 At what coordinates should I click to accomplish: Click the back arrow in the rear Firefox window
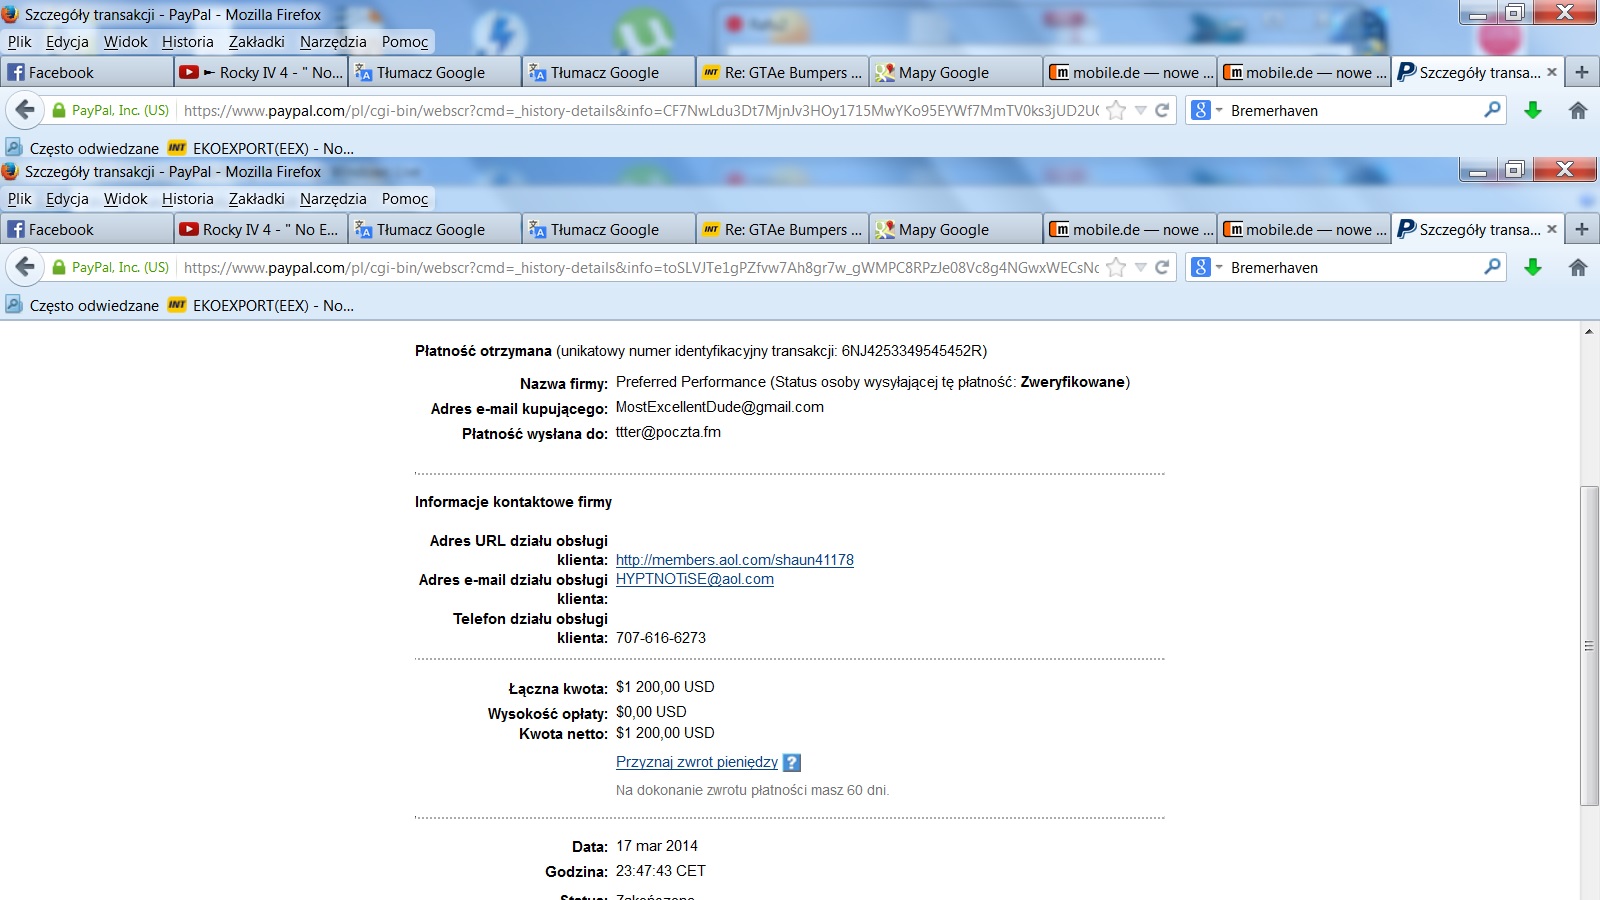point(25,110)
